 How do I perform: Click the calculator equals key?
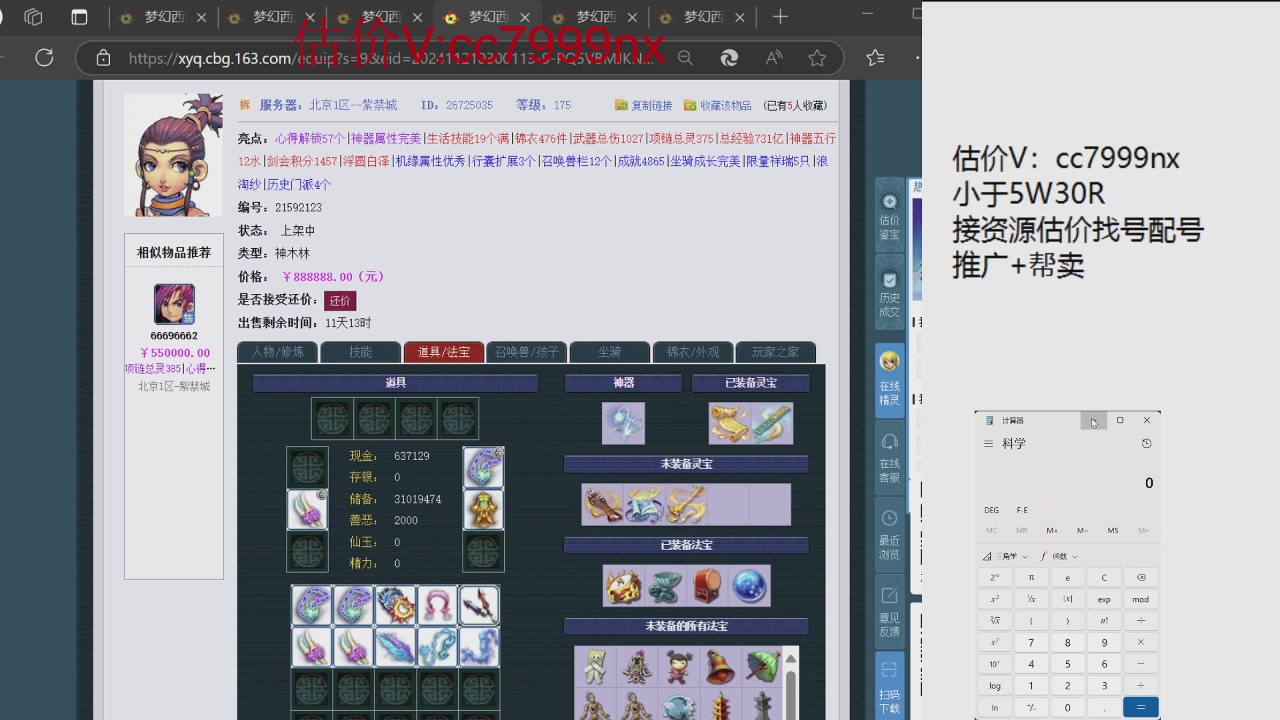(x=1141, y=707)
